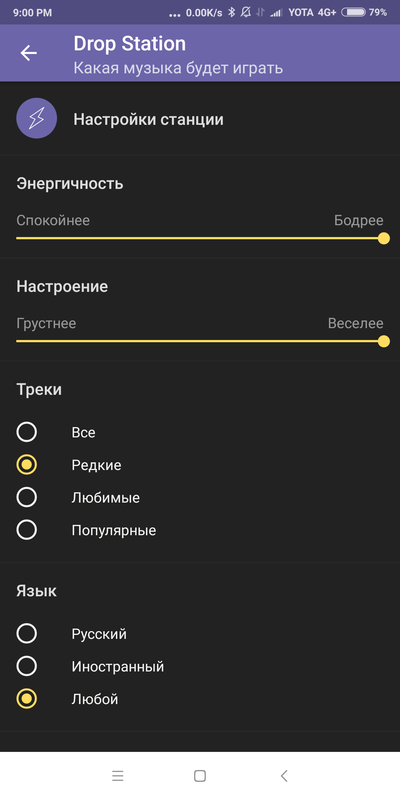The height and width of the screenshot is (800, 400).
Task: Tap the Настройки станции header row
Action: tap(200, 119)
